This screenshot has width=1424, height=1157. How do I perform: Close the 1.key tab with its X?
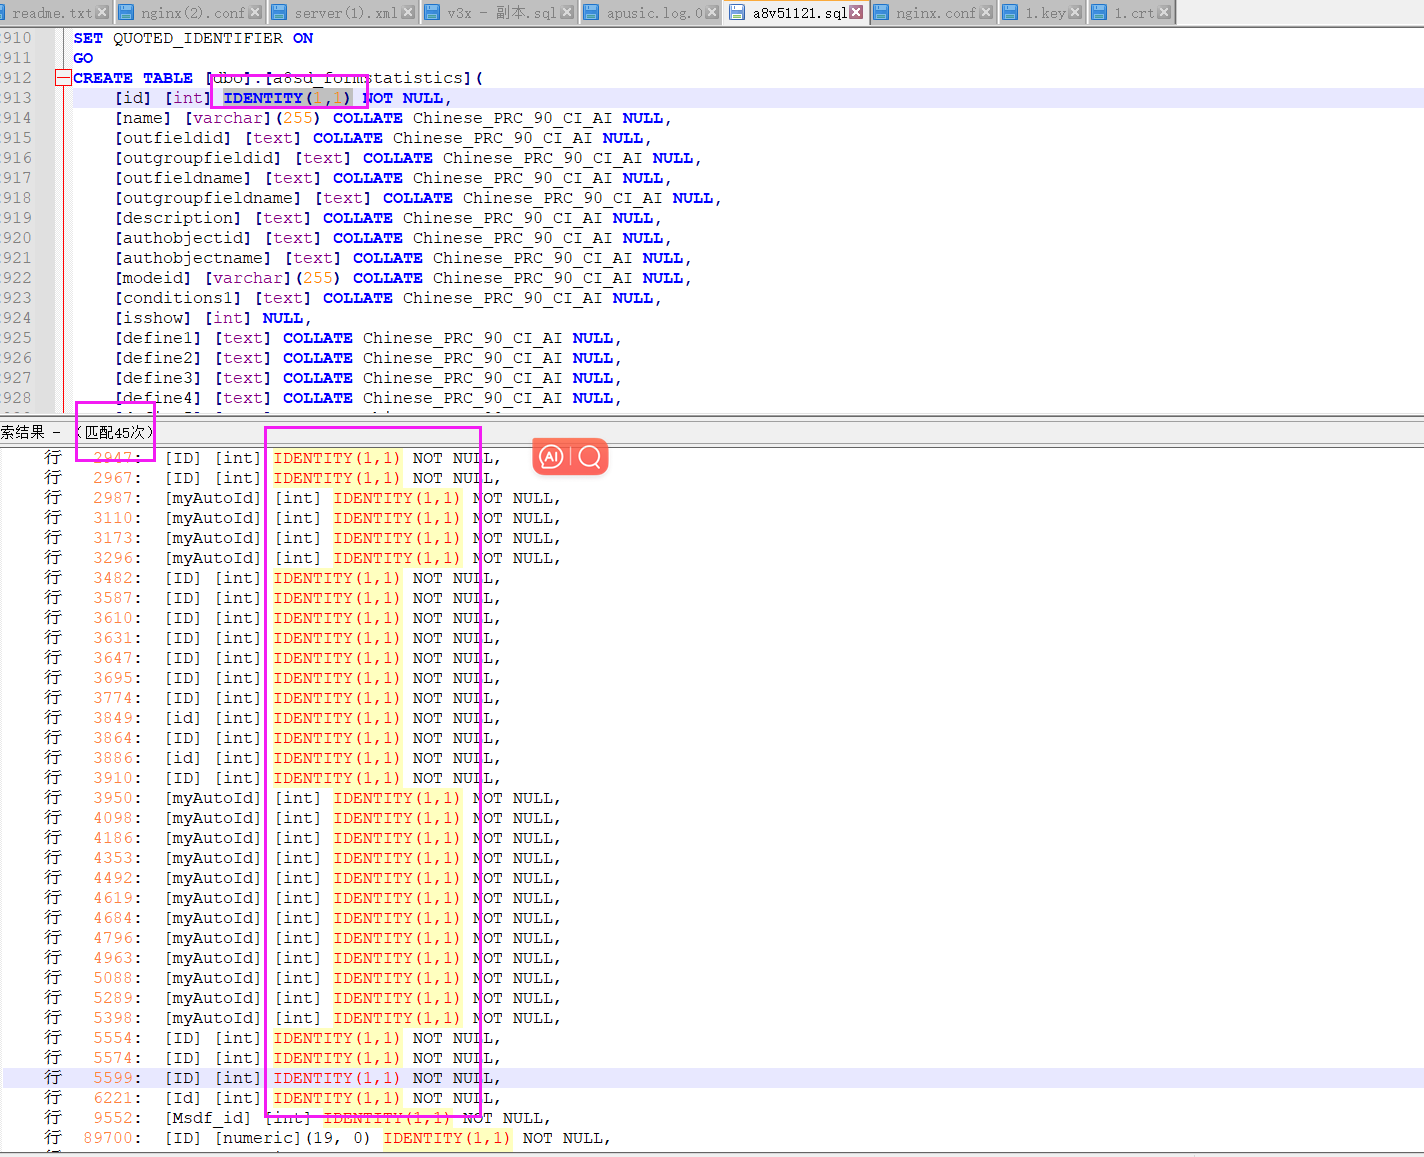click(x=1075, y=13)
